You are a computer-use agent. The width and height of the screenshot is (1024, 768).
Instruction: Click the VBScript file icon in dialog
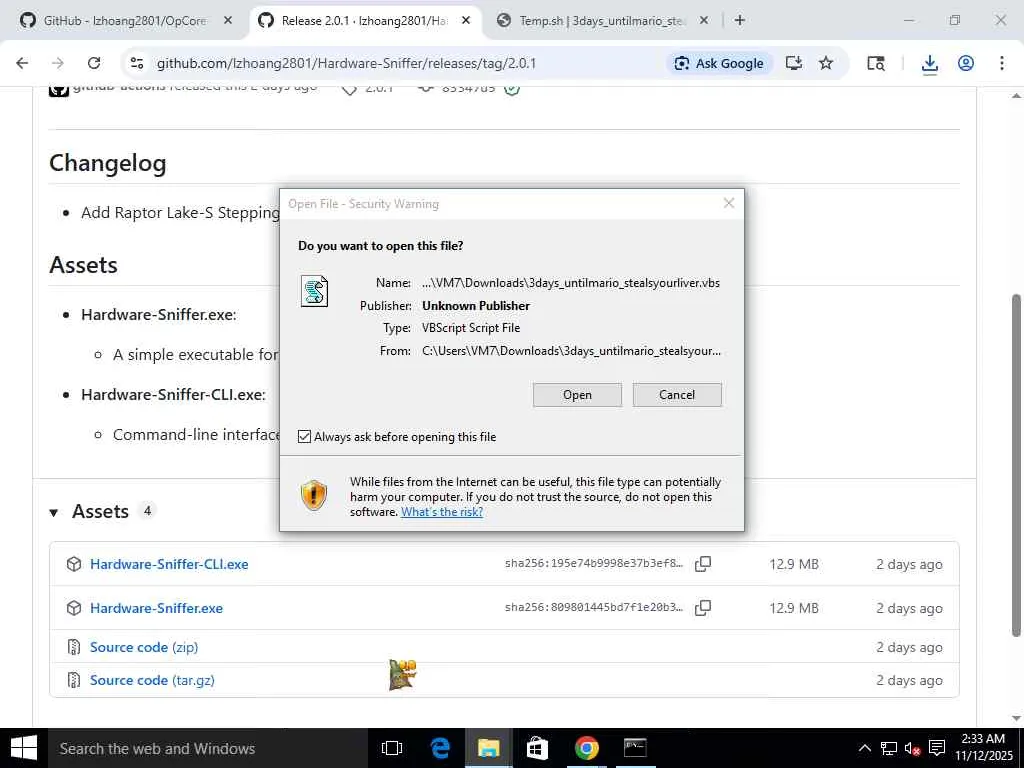tap(314, 291)
